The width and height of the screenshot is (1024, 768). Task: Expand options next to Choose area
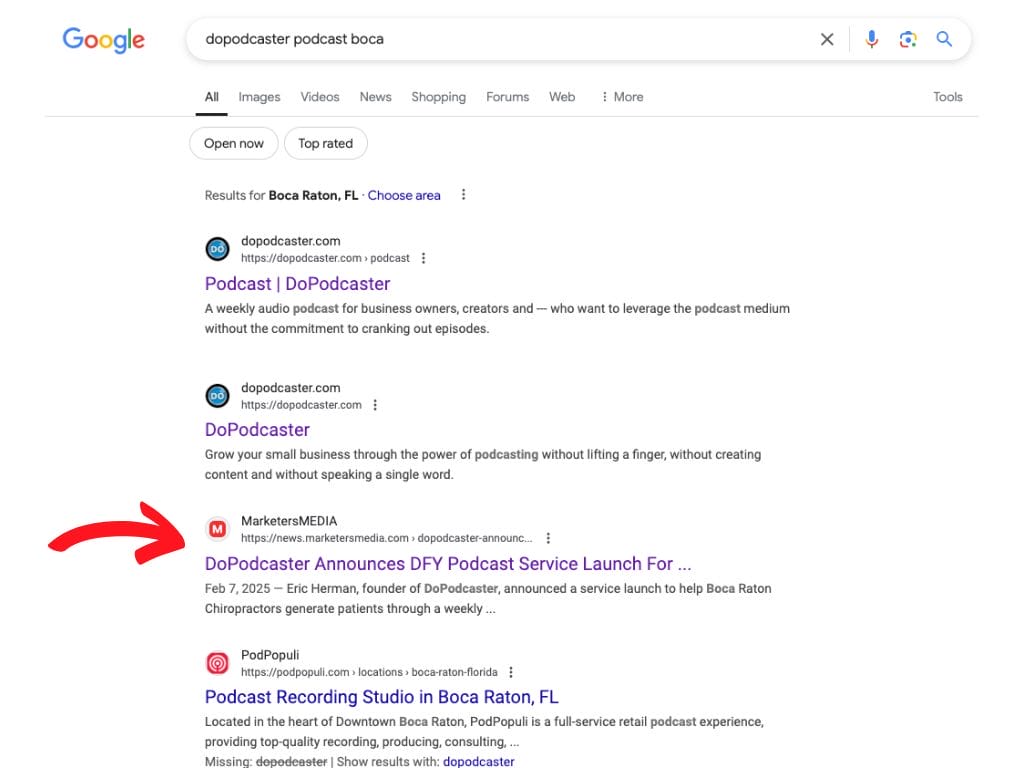pyautogui.click(x=463, y=195)
